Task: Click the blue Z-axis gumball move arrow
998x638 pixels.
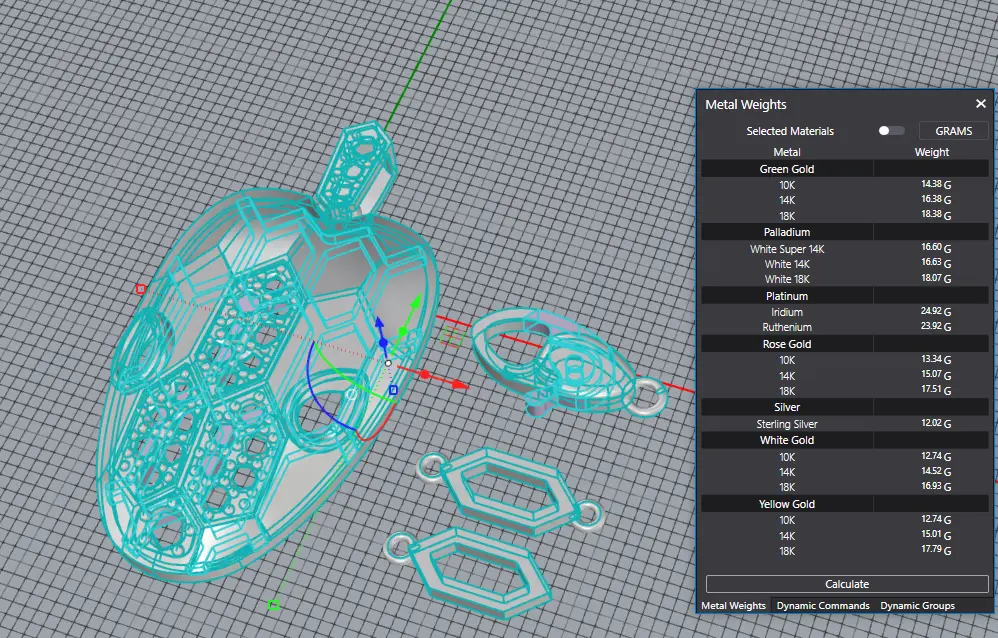Action: point(381,325)
